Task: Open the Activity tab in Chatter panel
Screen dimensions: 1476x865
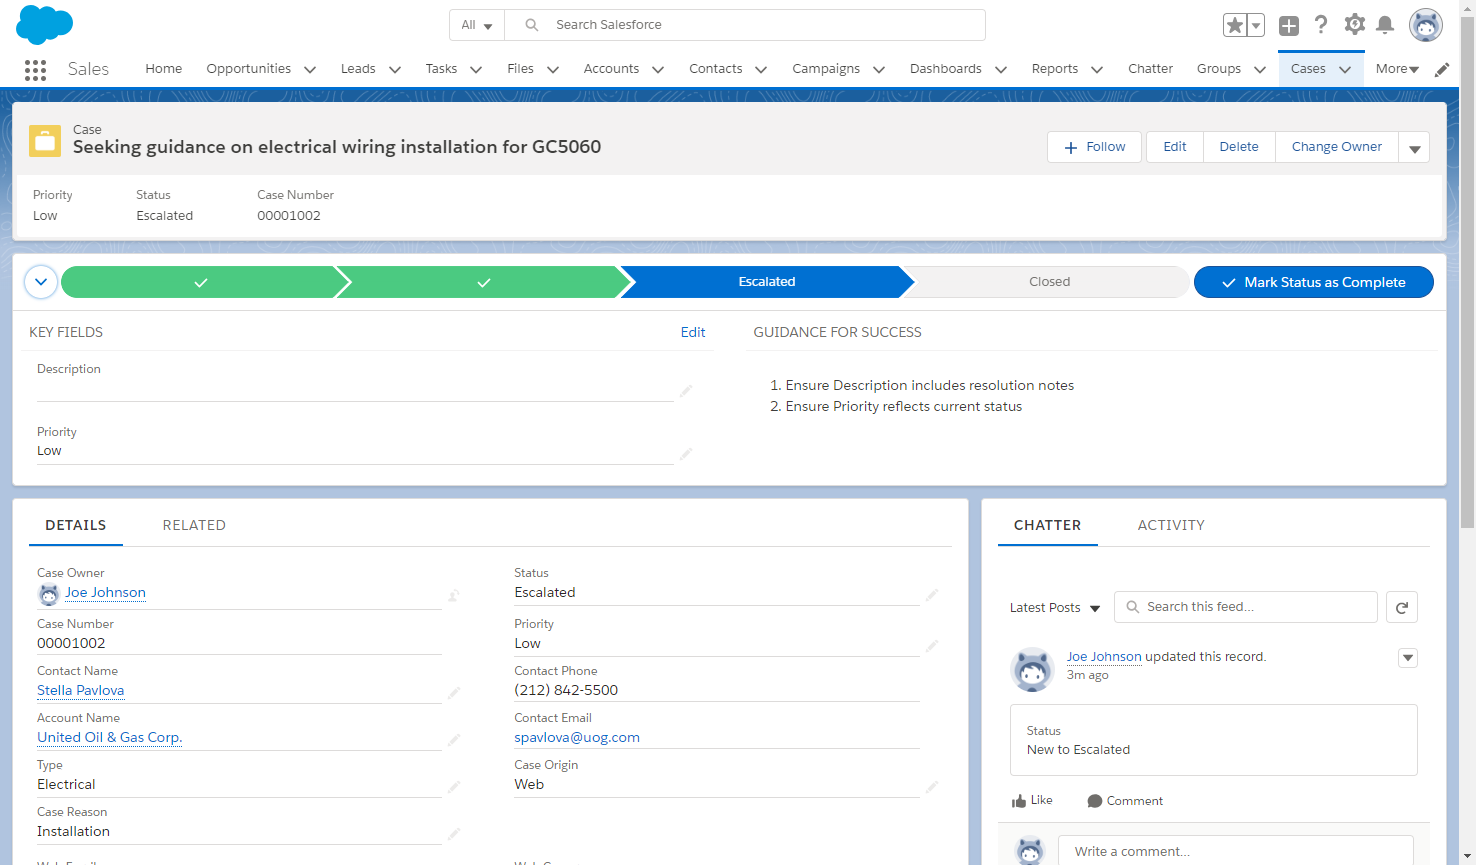Action: [x=1170, y=524]
